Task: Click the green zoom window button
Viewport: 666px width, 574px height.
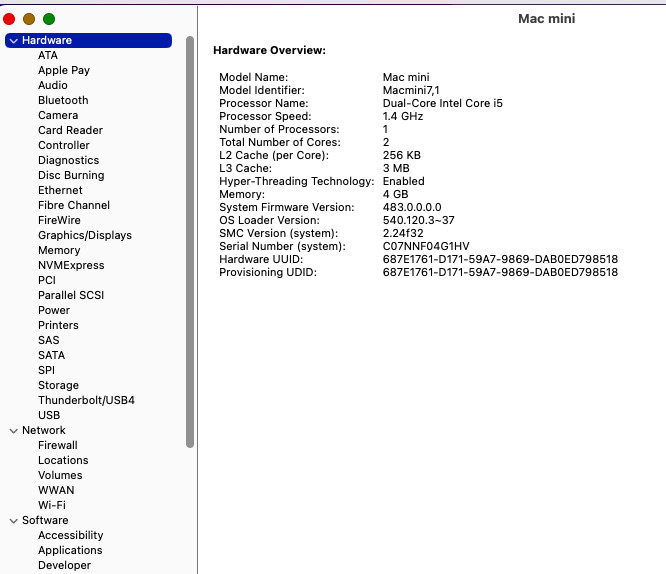Action: (49, 19)
